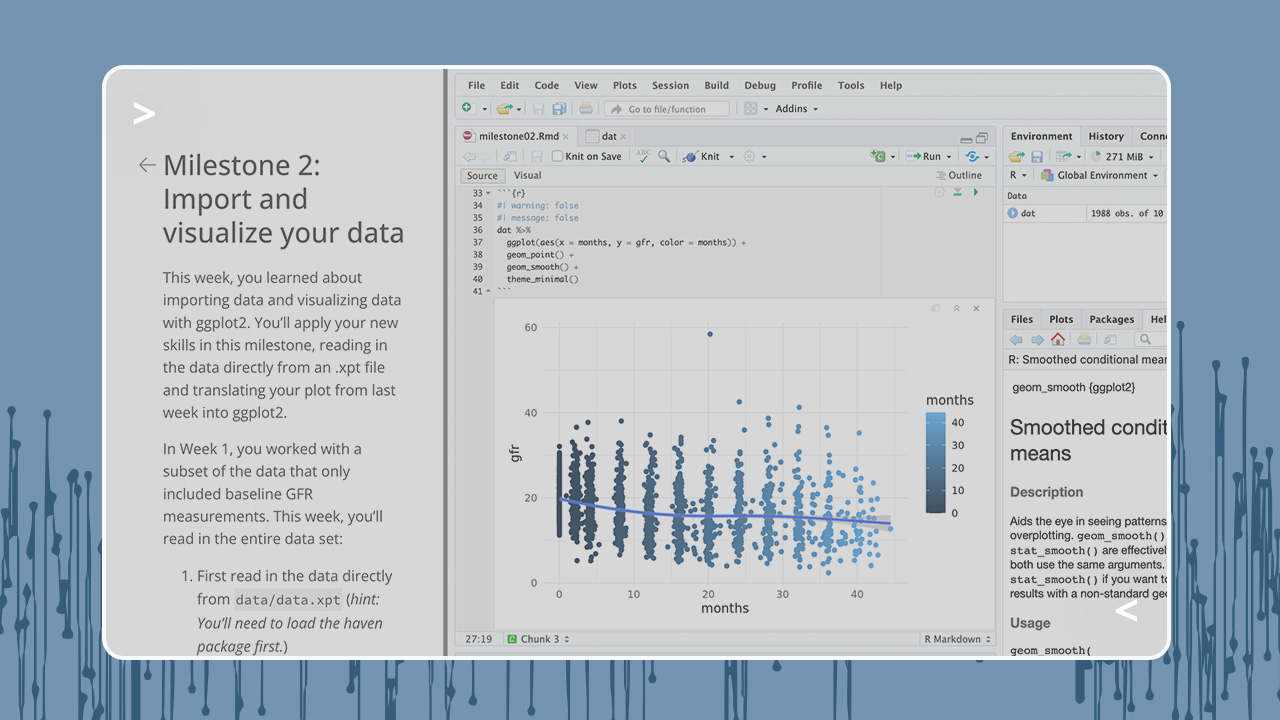This screenshot has width=1280, height=720.
Task: Click the spell check ABC icon
Action: point(643,156)
